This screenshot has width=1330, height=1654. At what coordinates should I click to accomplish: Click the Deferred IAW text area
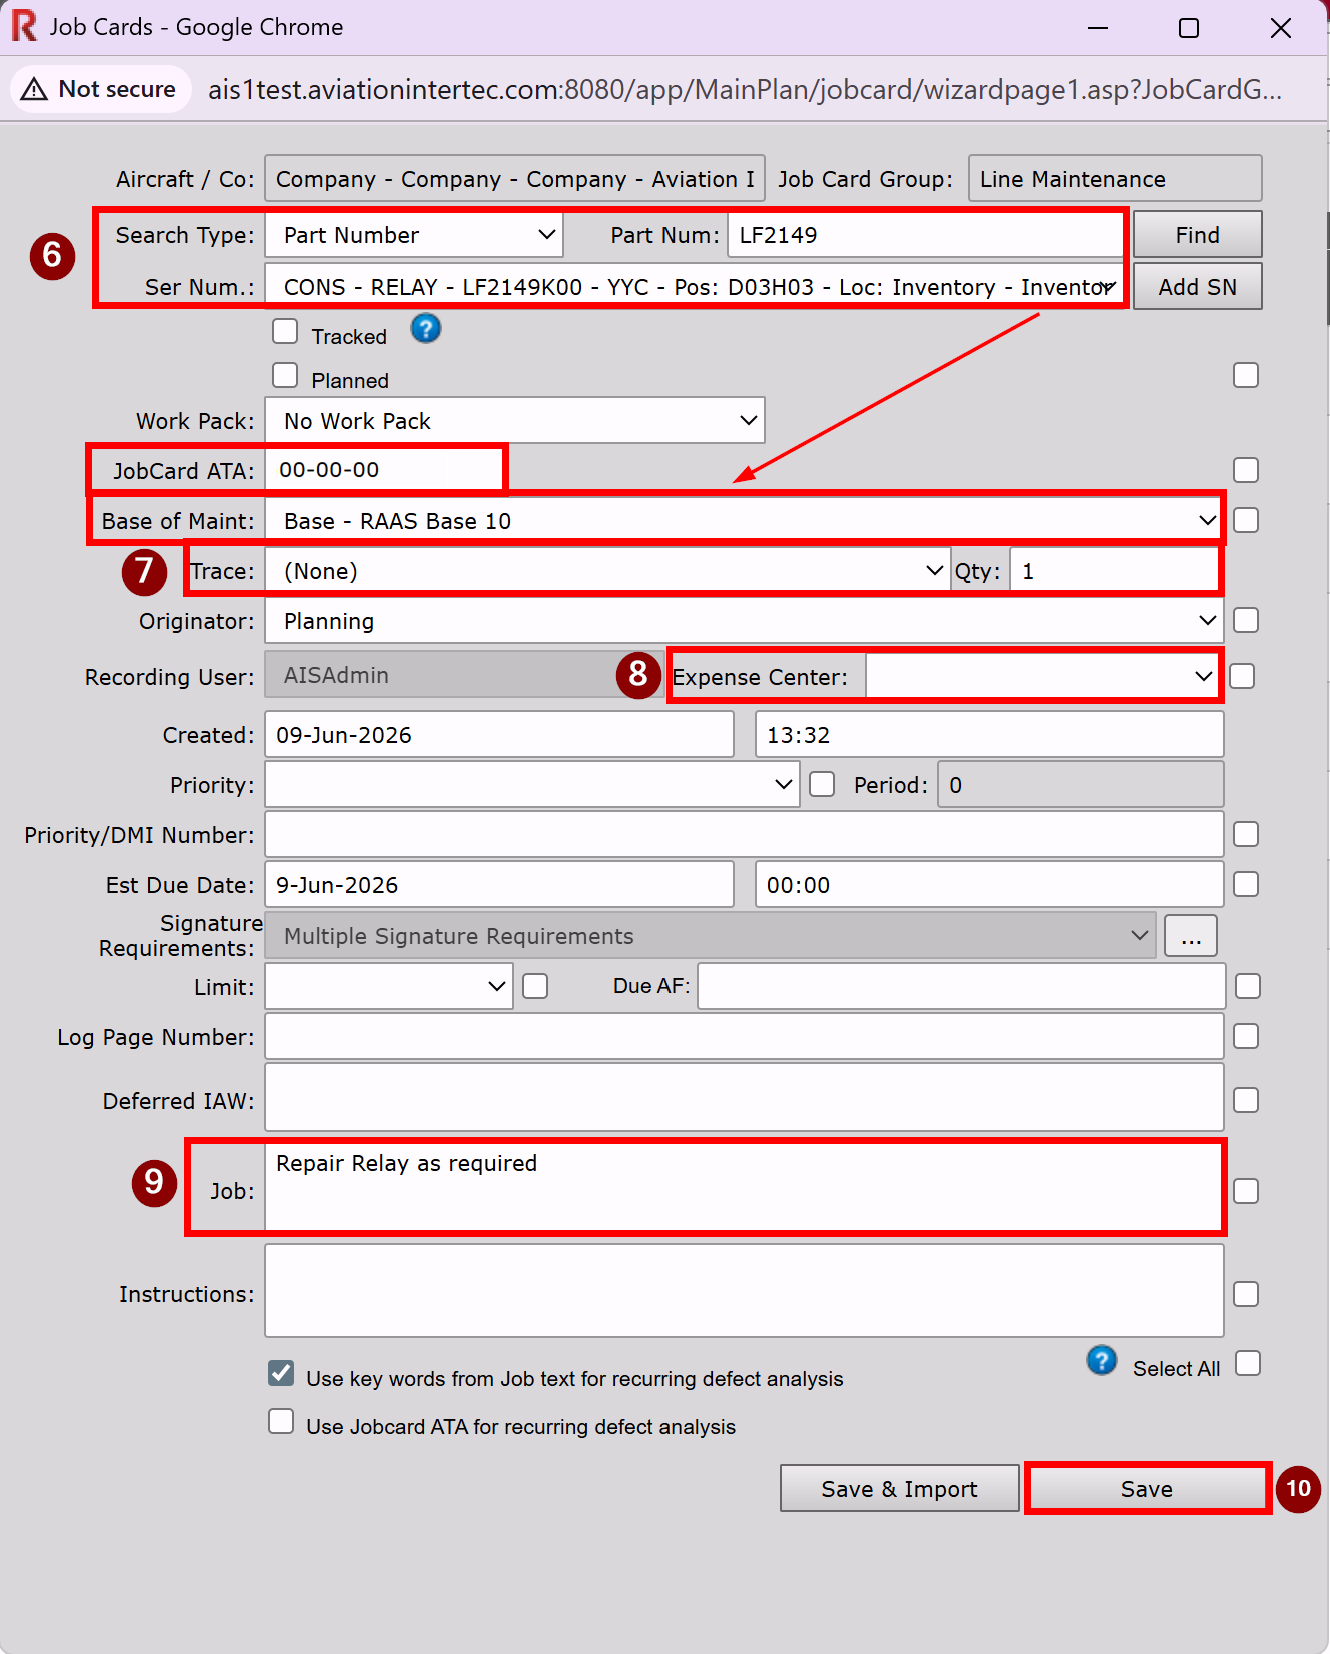coord(744,1098)
